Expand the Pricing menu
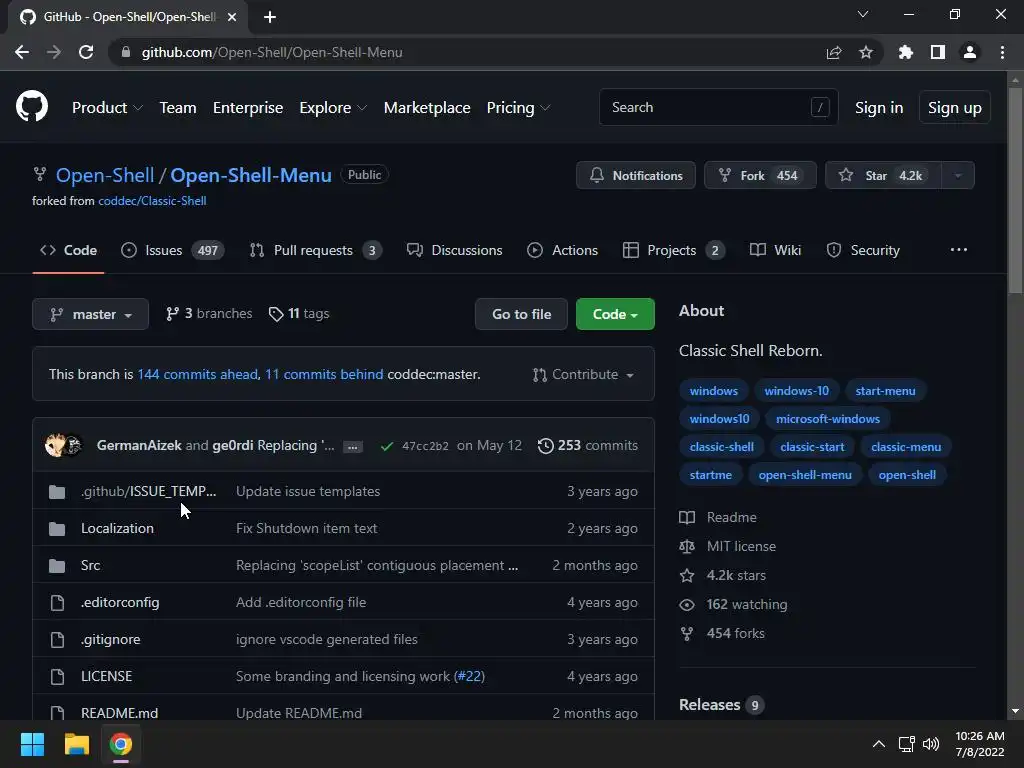 click(518, 108)
